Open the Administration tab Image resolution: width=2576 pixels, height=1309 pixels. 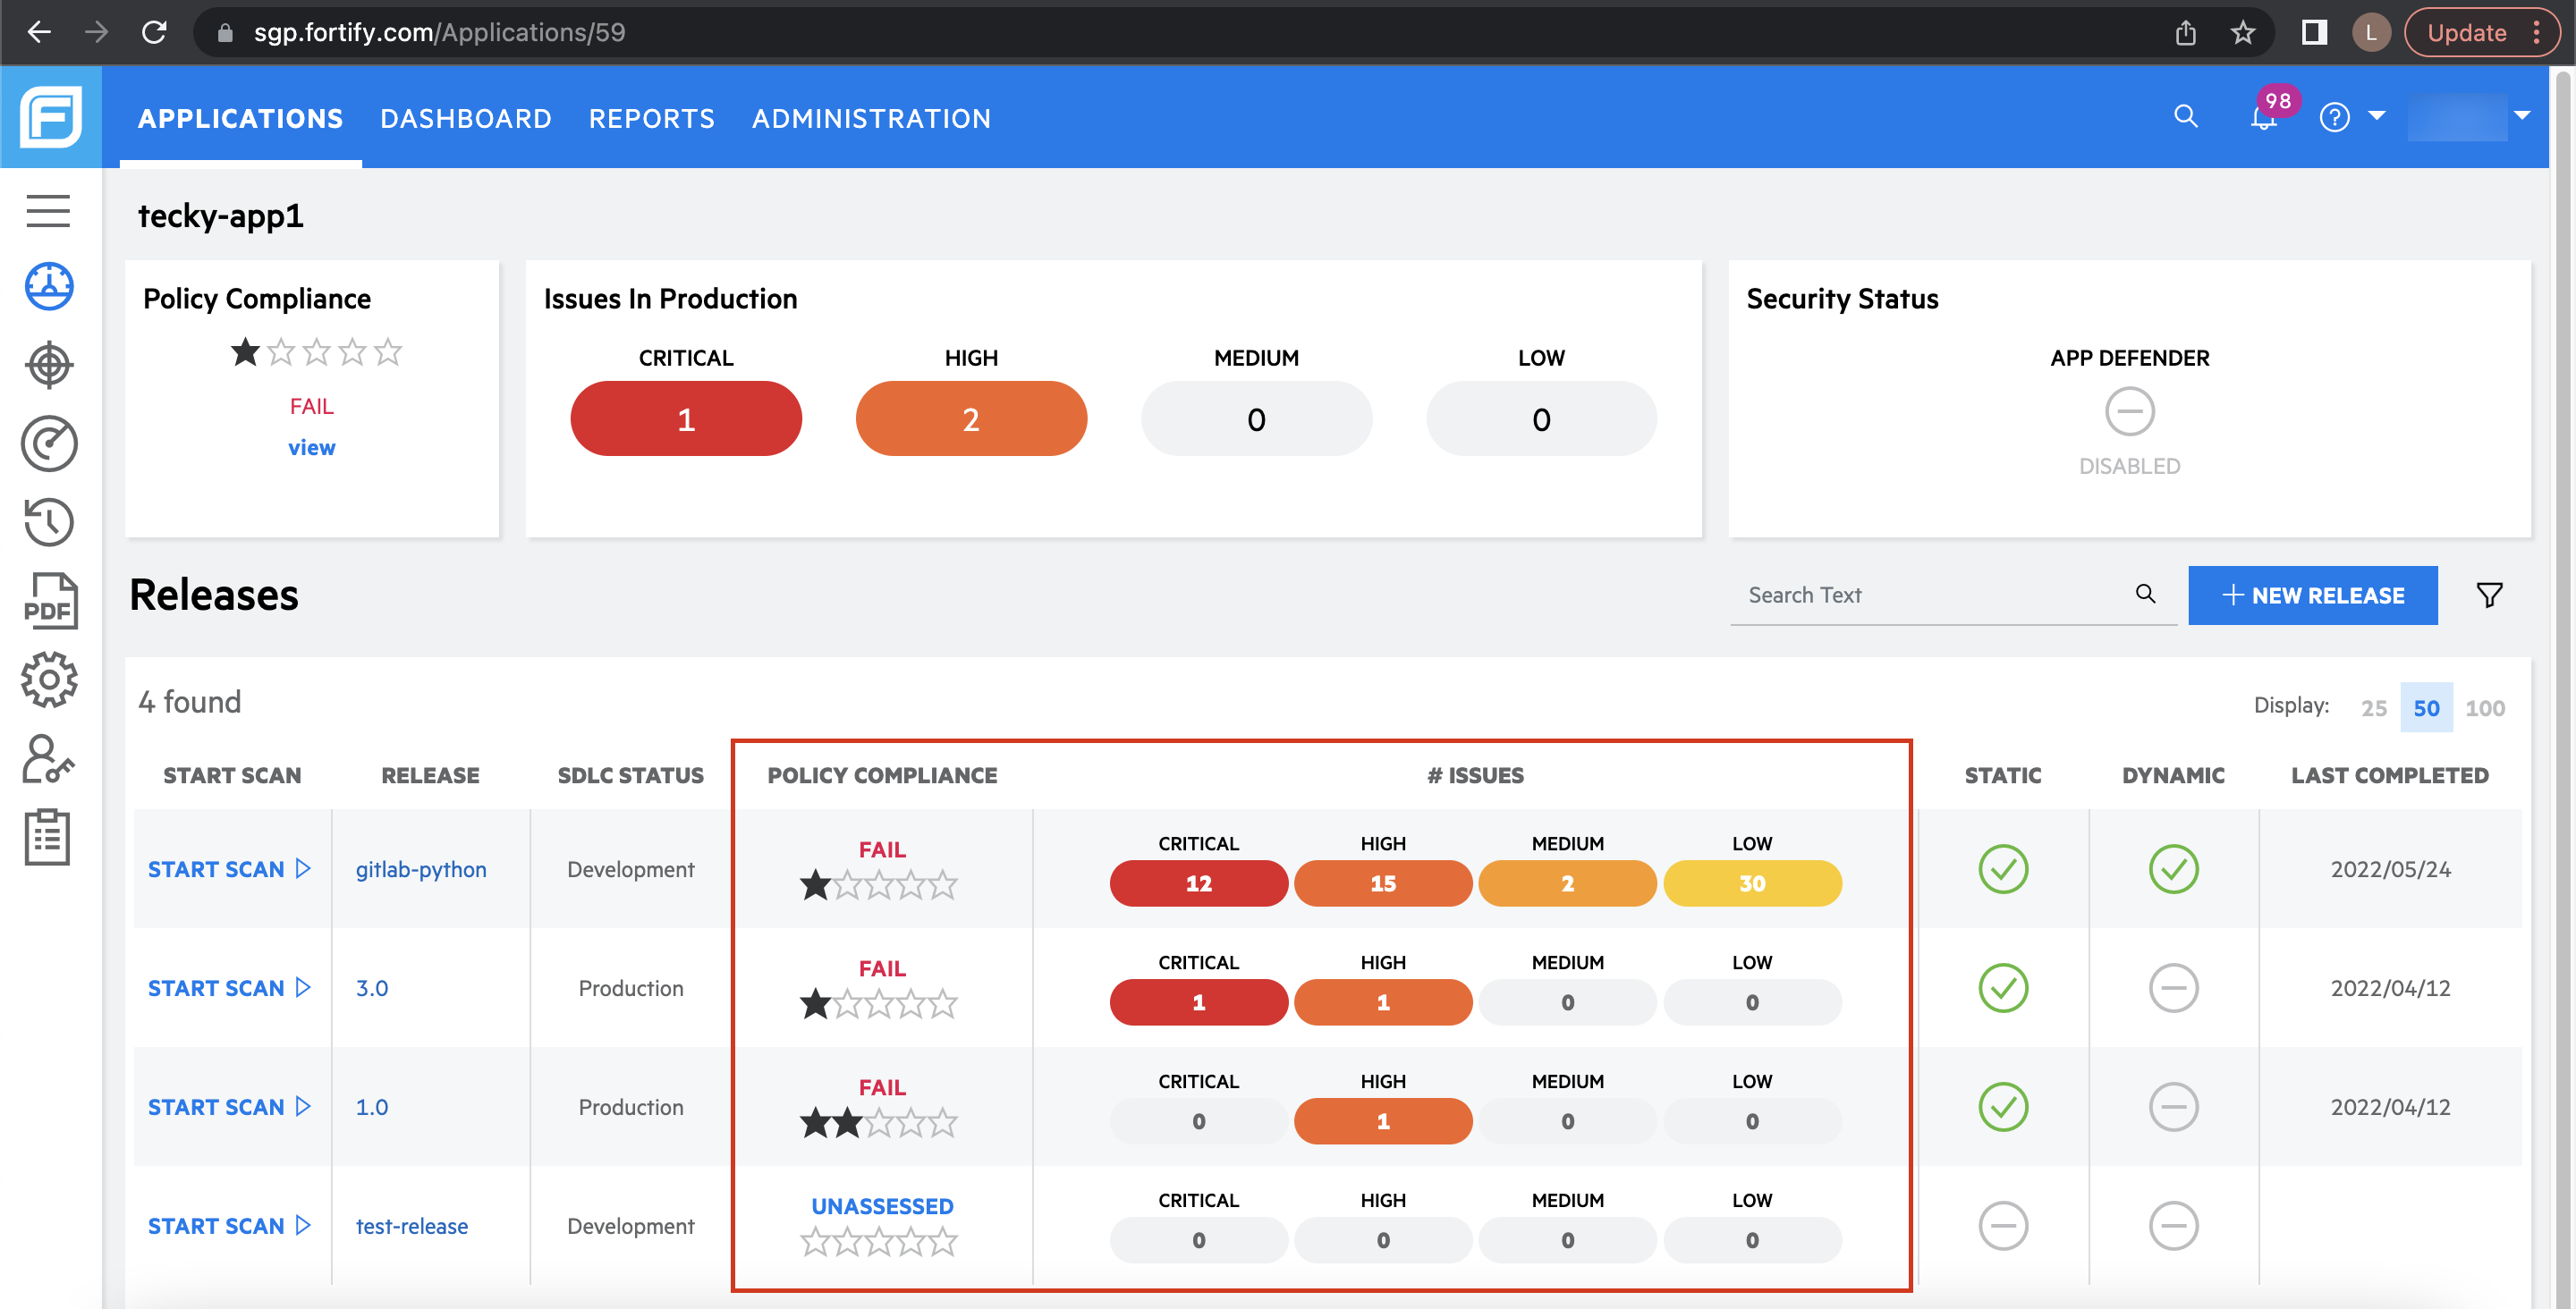click(x=871, y=119)
